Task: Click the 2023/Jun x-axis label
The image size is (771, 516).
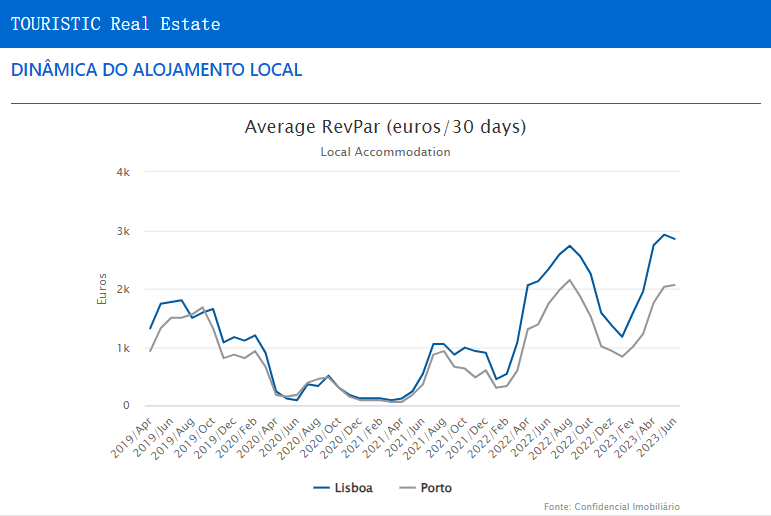Action: coord(656,437)
